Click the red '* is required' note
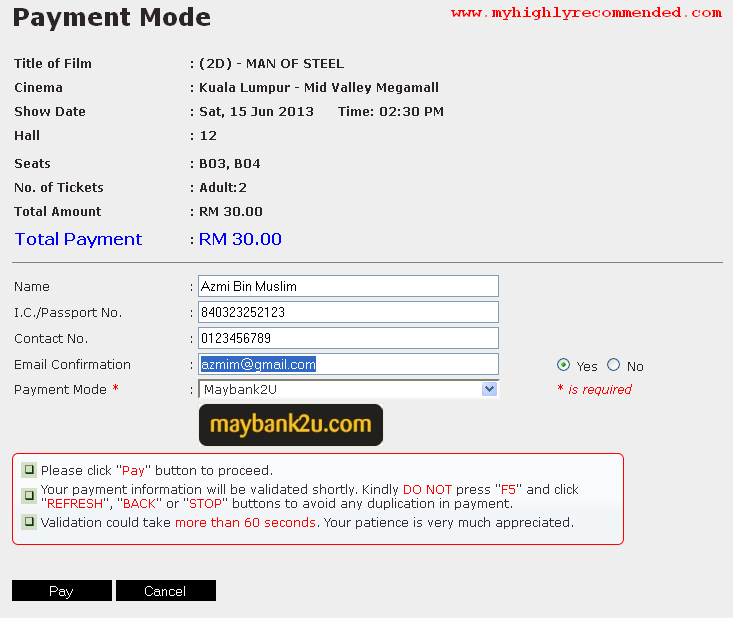This screenshot has height=618, width=733. [594, 389]
